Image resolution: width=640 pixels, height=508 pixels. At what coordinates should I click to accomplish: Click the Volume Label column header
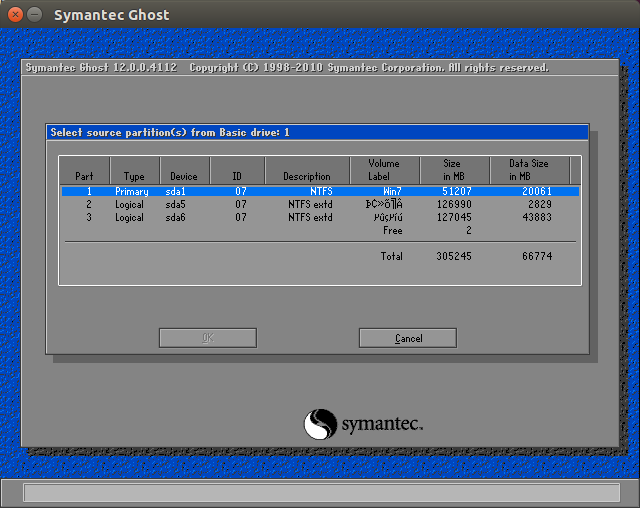pos(384,170)
